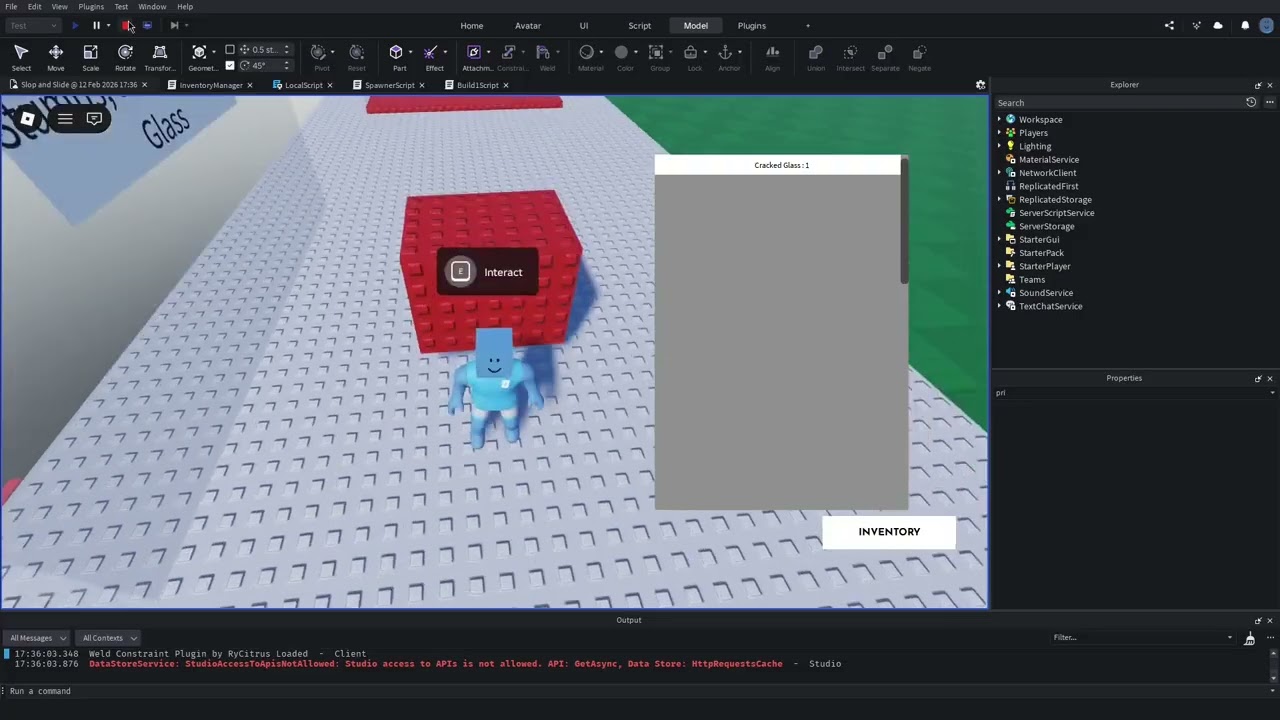Image resolution: width=1280 pixels, height=720 pixels.
Task: Open the Align tool
Action: (x=772, y=57)
